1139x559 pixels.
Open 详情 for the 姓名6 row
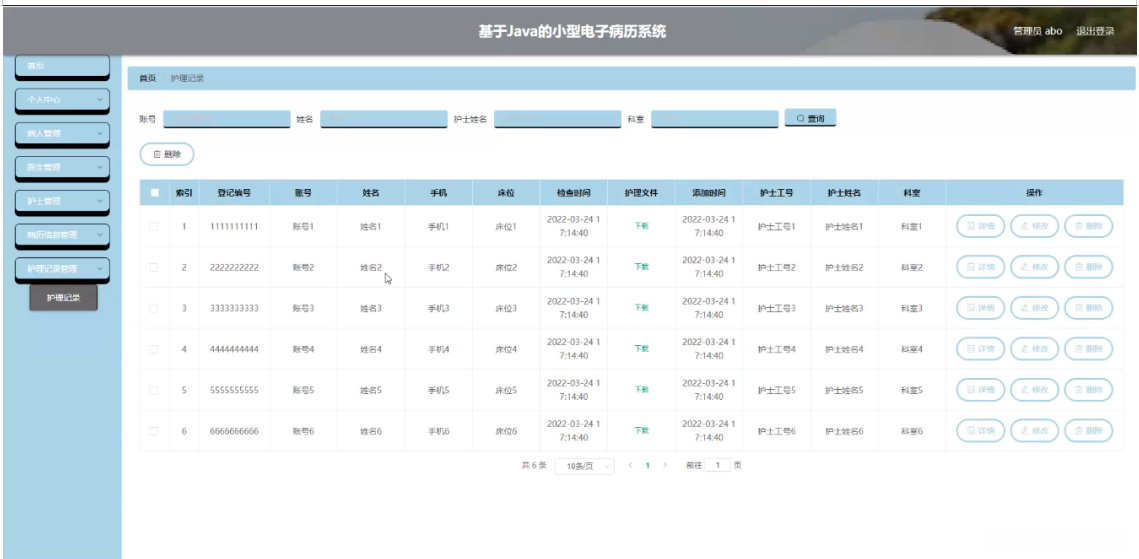[980, 431]
